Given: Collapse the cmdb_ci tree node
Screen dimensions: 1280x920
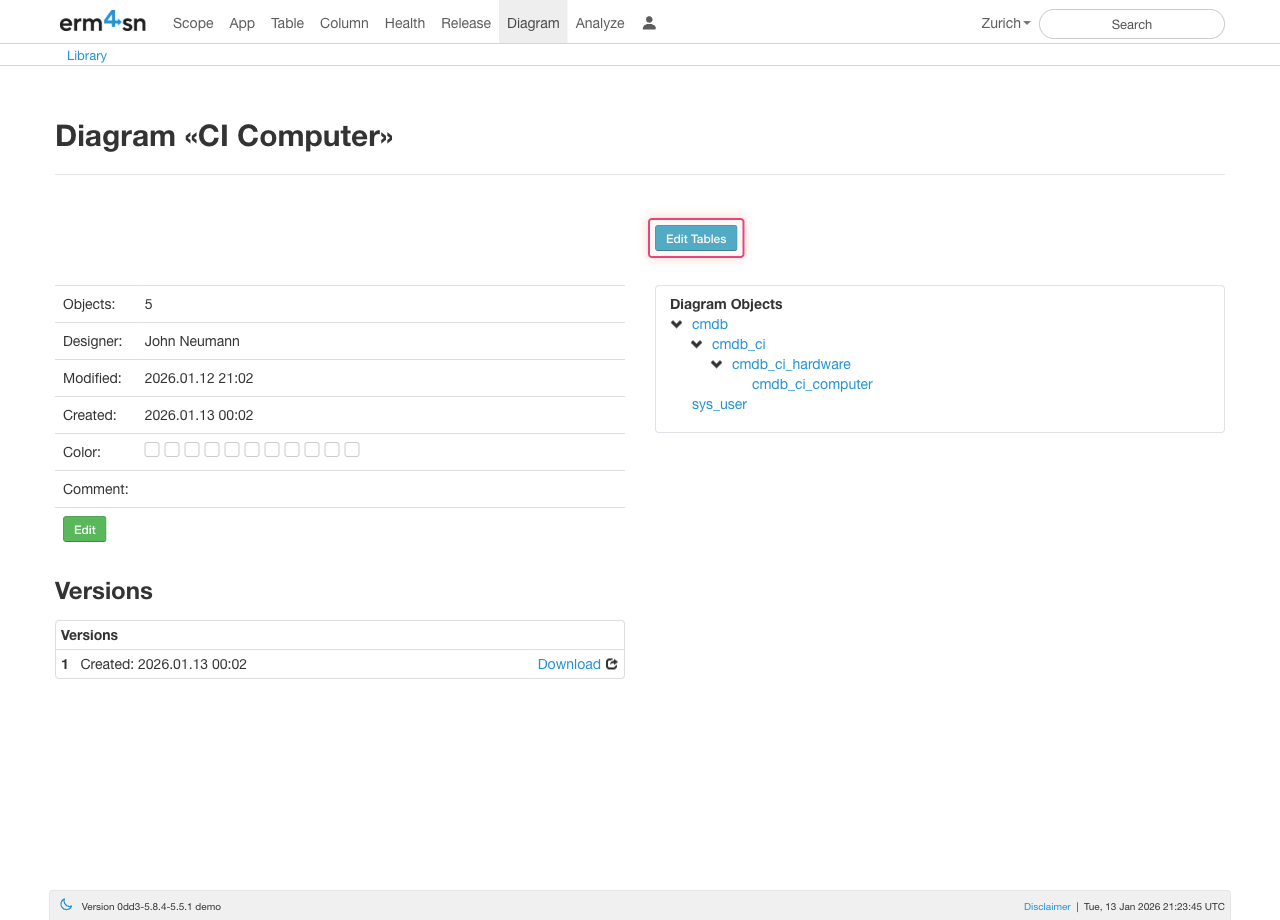Looking at the screenshot, I should (697, 344).
